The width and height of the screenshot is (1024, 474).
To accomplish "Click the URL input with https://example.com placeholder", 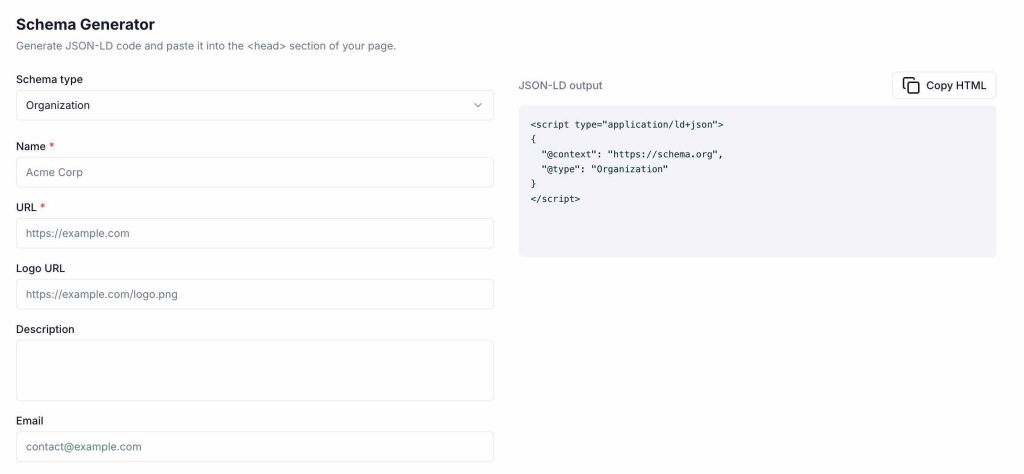I will tap(255, 233).
